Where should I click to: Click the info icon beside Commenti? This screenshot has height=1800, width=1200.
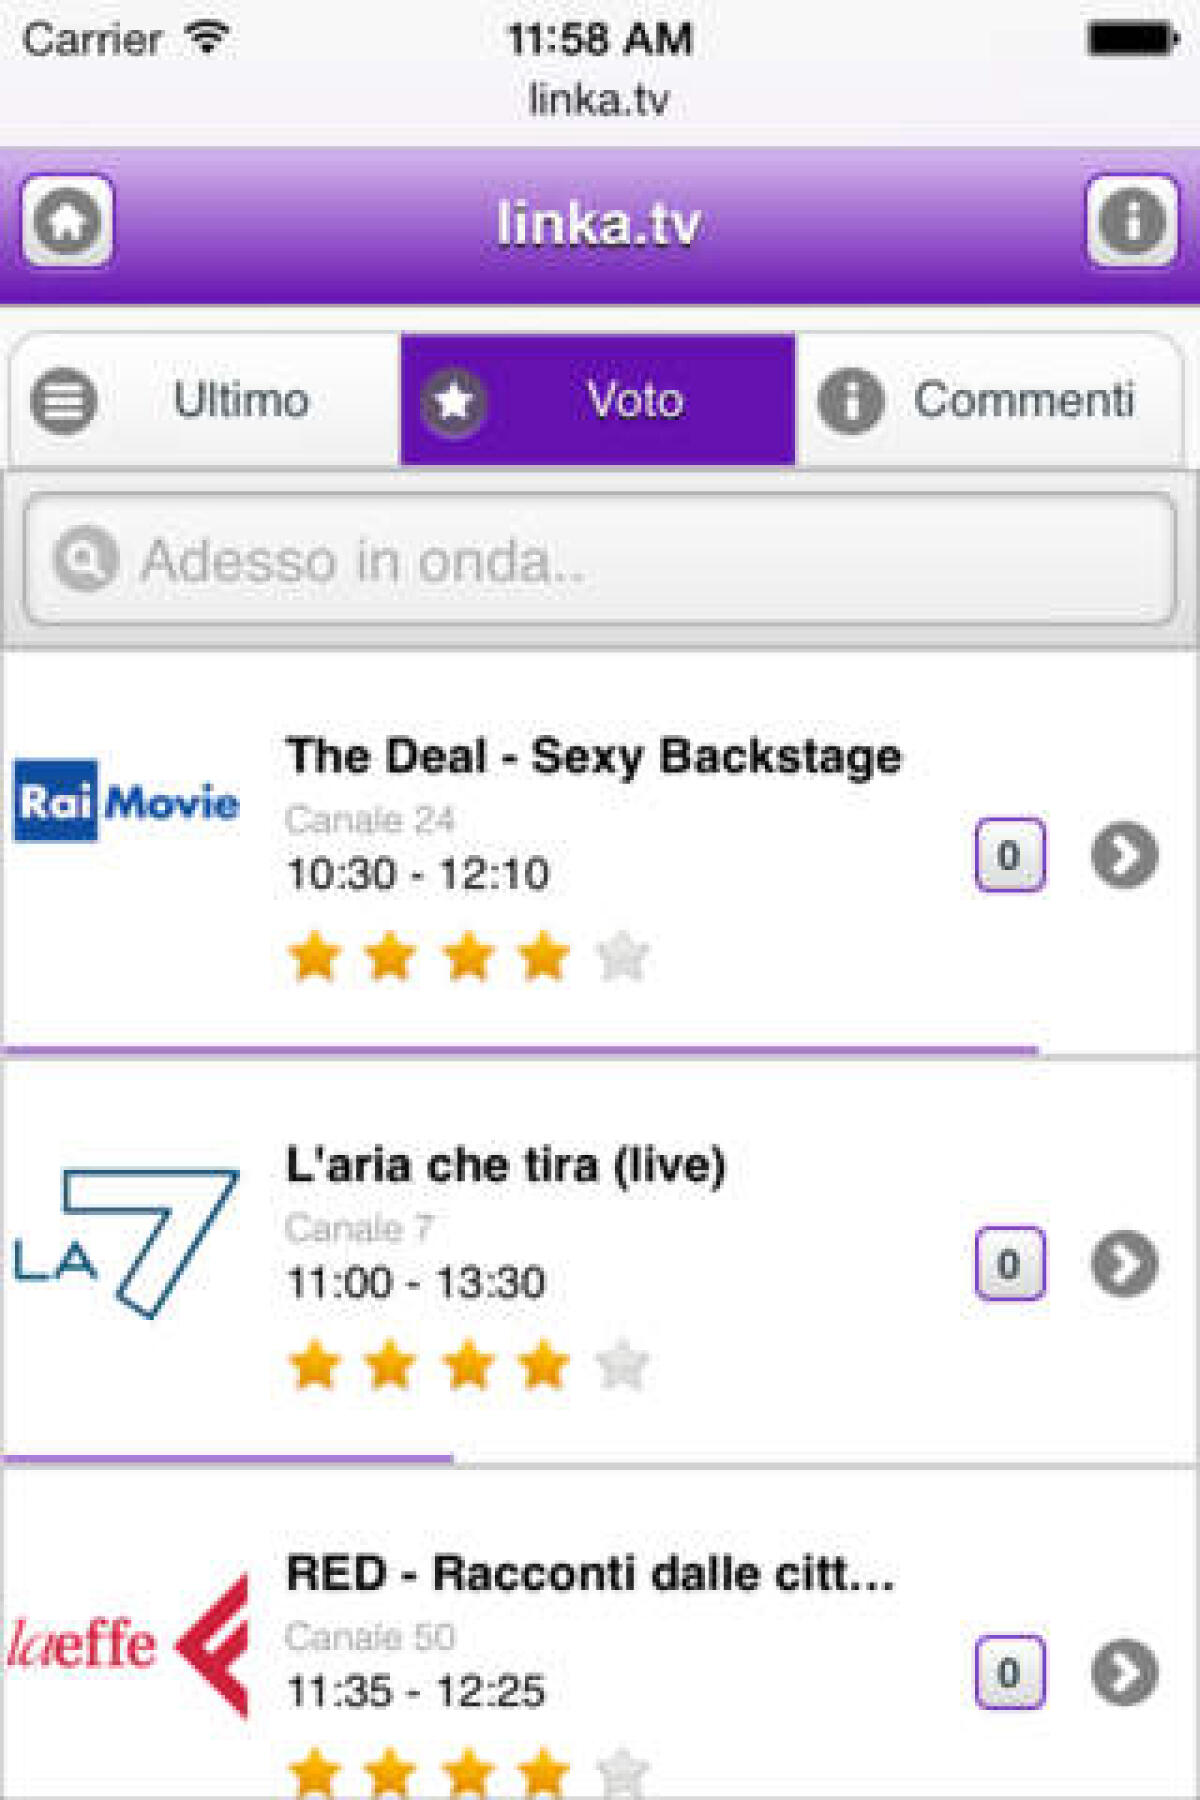(851, 401)
